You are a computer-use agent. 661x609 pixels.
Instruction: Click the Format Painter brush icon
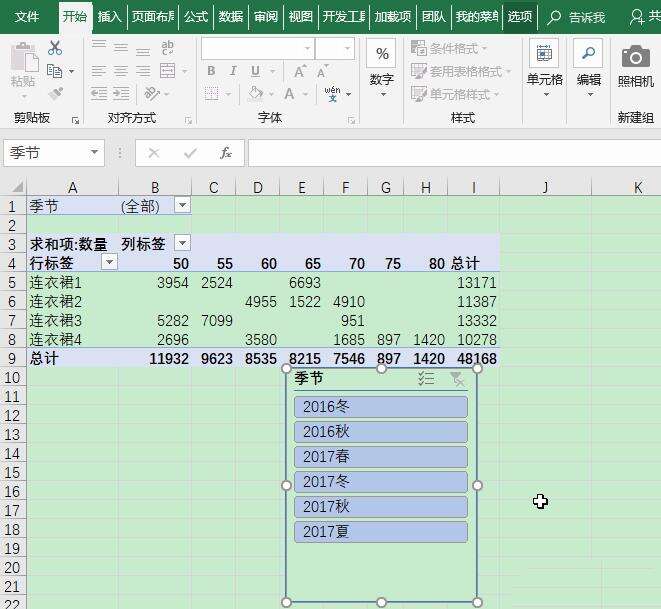click(x=56, y=93)
